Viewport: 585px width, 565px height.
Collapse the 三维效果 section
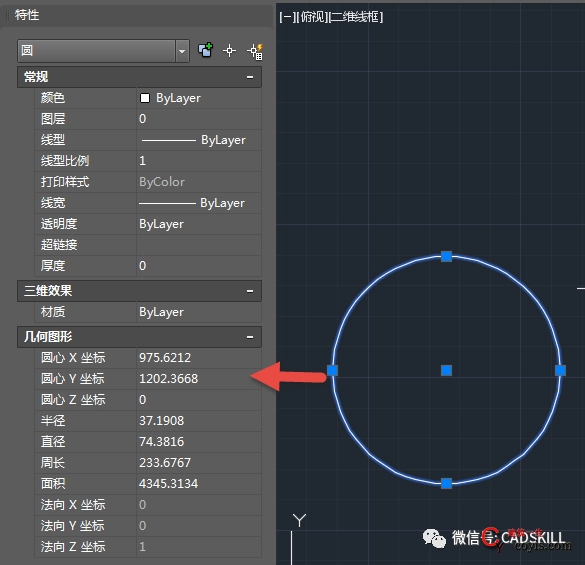tap(250, 291)
